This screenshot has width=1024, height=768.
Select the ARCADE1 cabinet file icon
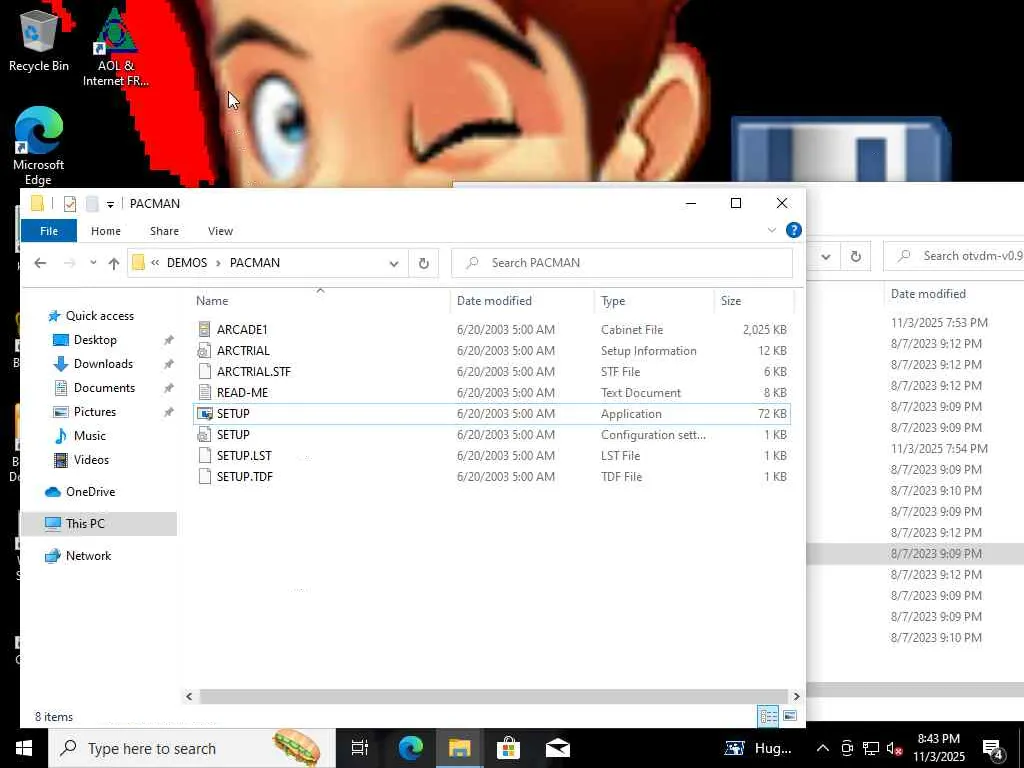pyautogui.click(x=204, y=330)
